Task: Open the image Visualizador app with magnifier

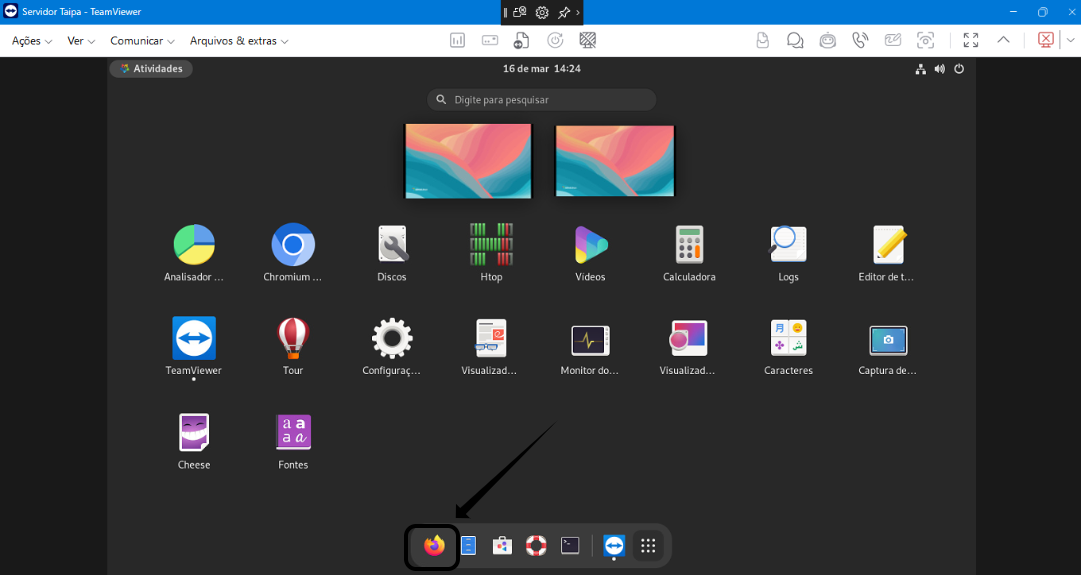Action: tap(689, 338)
